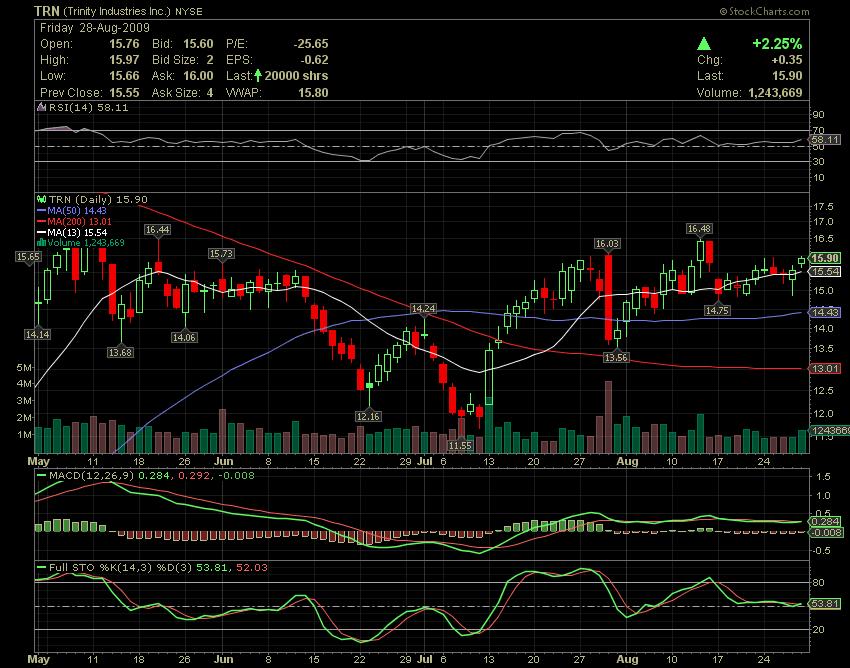Image resolution: width=850 pixels, height=668 pixels.
Task: Click the +2.25% change percentage
Action: click(777, 44)
